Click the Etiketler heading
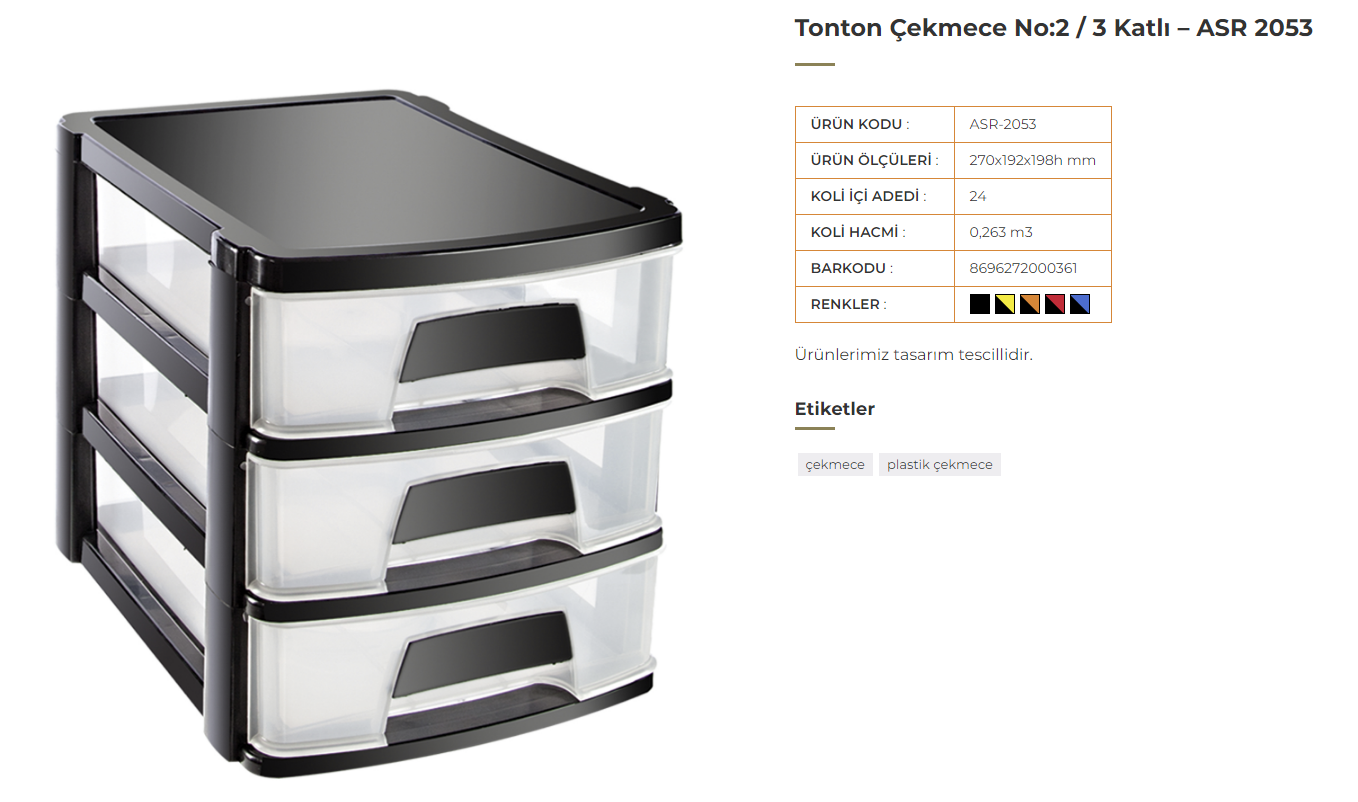 tap(835, 409)
